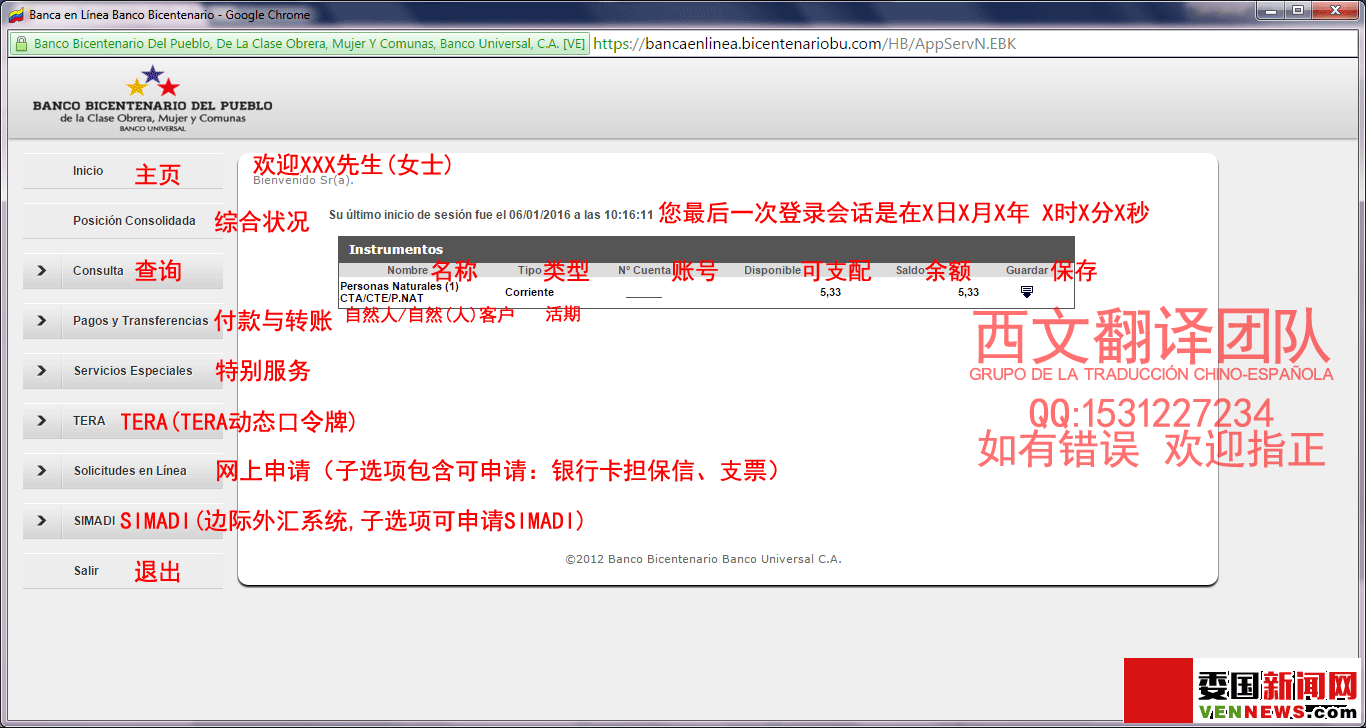Expand the Consulta menu arrow
This screenshot has width=1366, height=728.
[42, 271]
